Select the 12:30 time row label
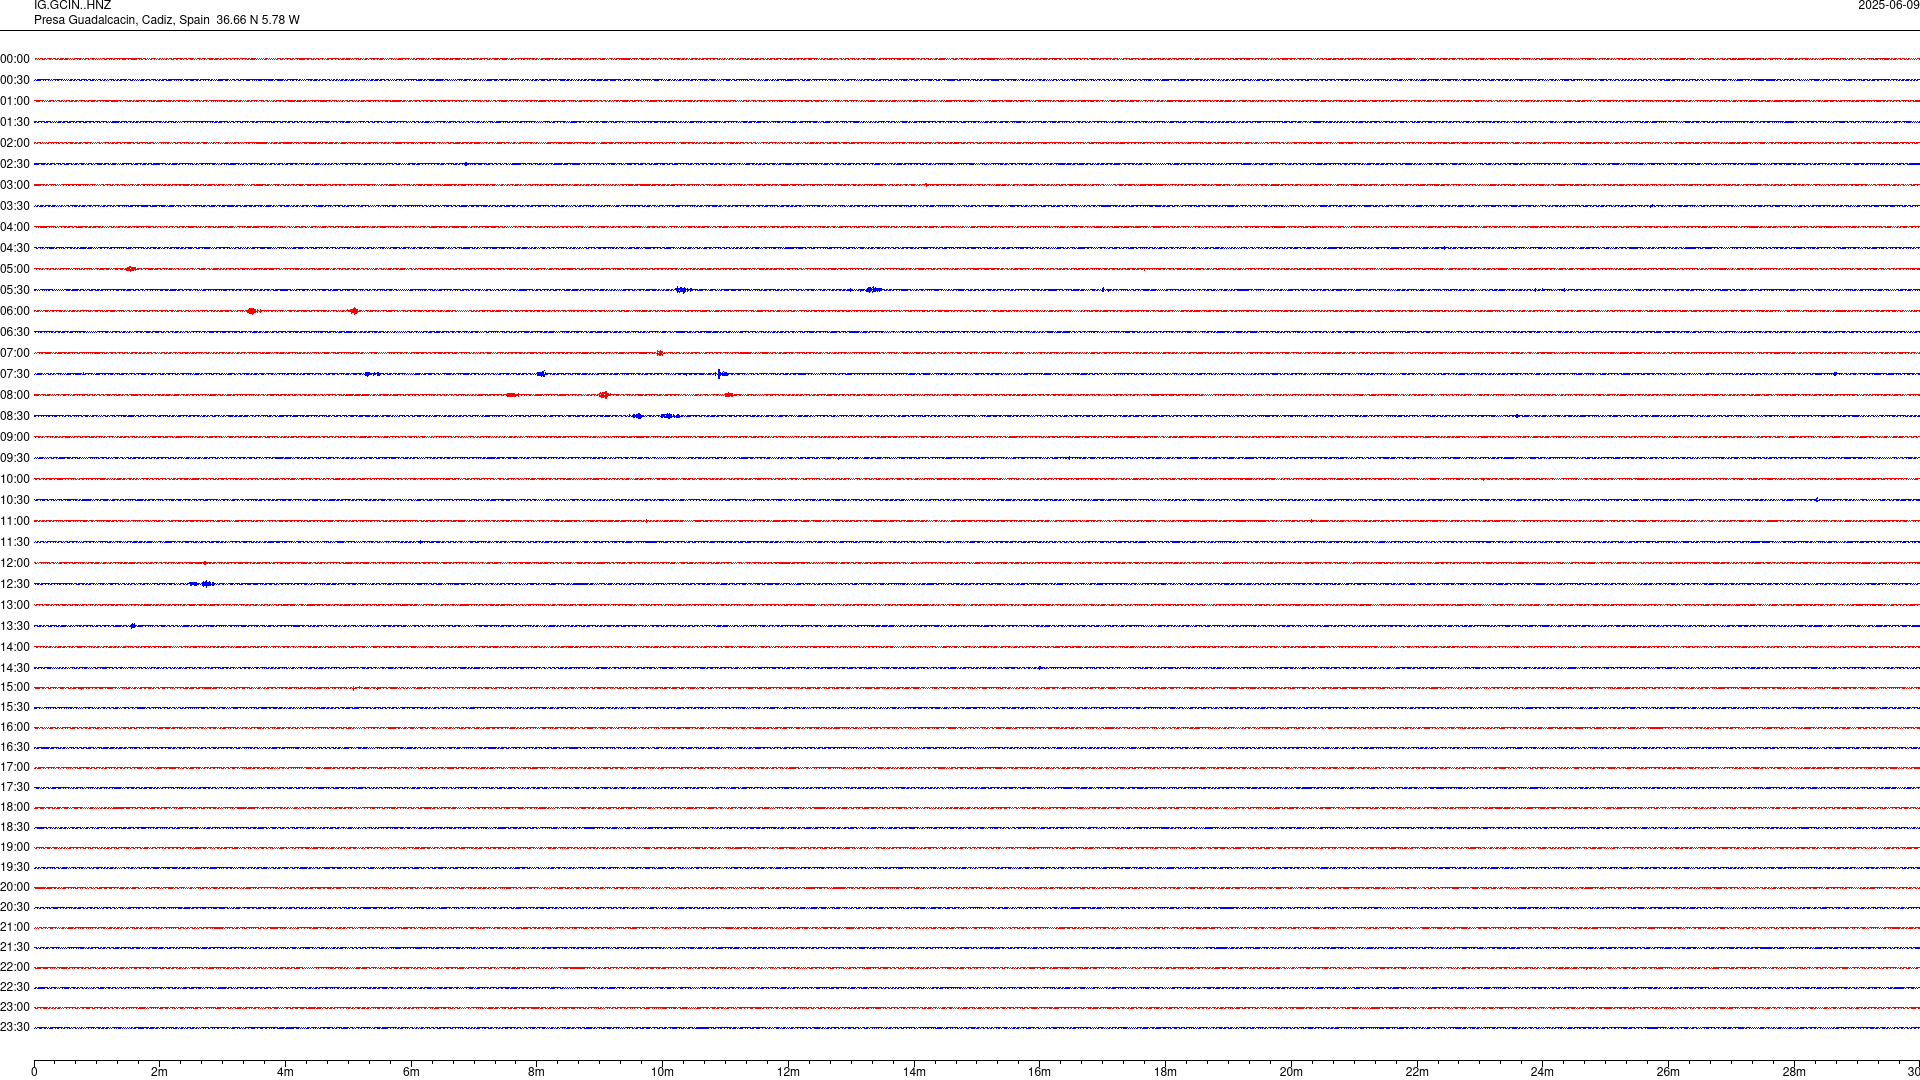1920x1080 pixels. [x=15, y=584]
